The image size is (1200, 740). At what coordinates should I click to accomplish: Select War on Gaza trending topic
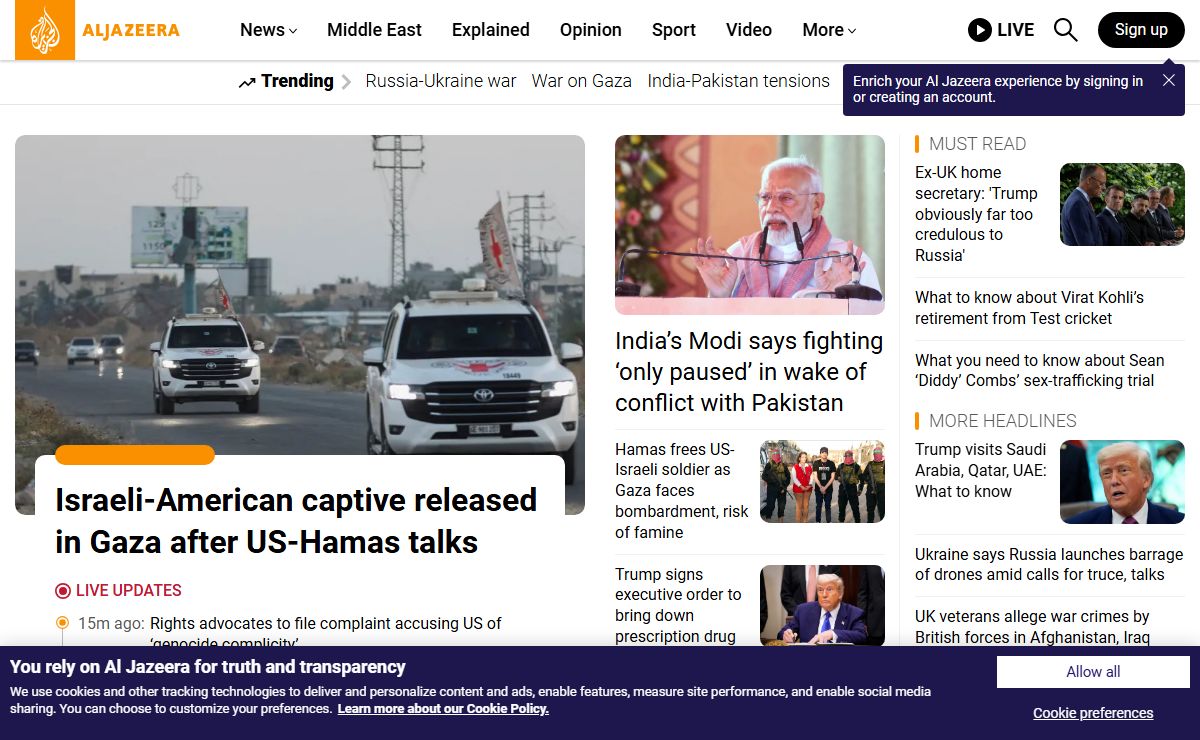click(582, 81)
